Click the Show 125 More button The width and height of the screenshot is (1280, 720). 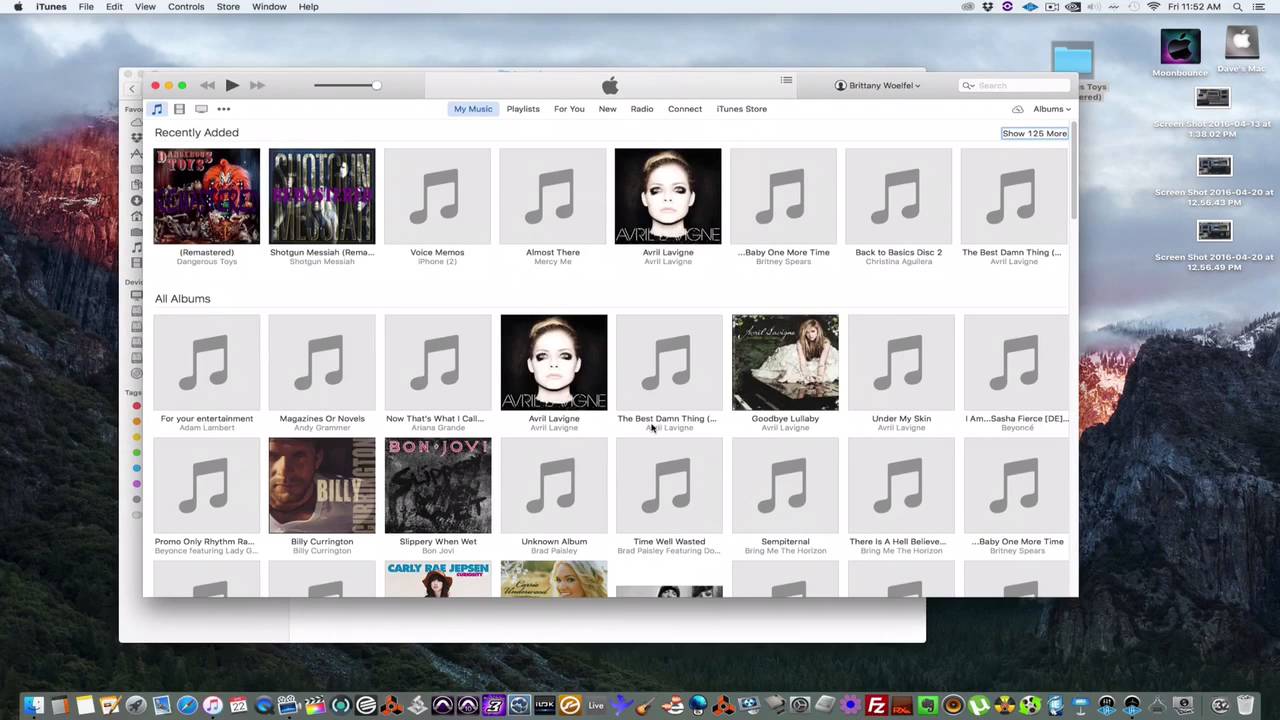point(1035,133)
